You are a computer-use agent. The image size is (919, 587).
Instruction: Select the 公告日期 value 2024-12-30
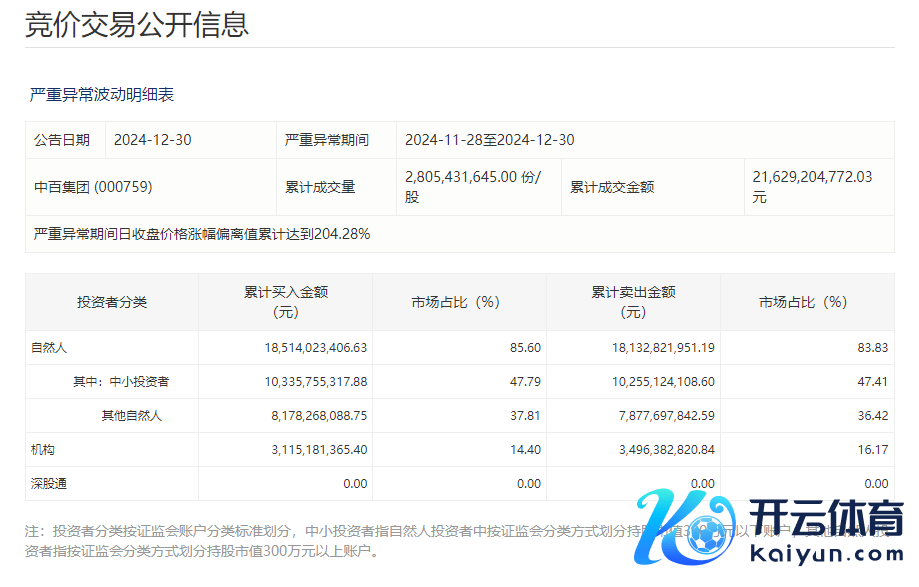(x=152, y=140)
